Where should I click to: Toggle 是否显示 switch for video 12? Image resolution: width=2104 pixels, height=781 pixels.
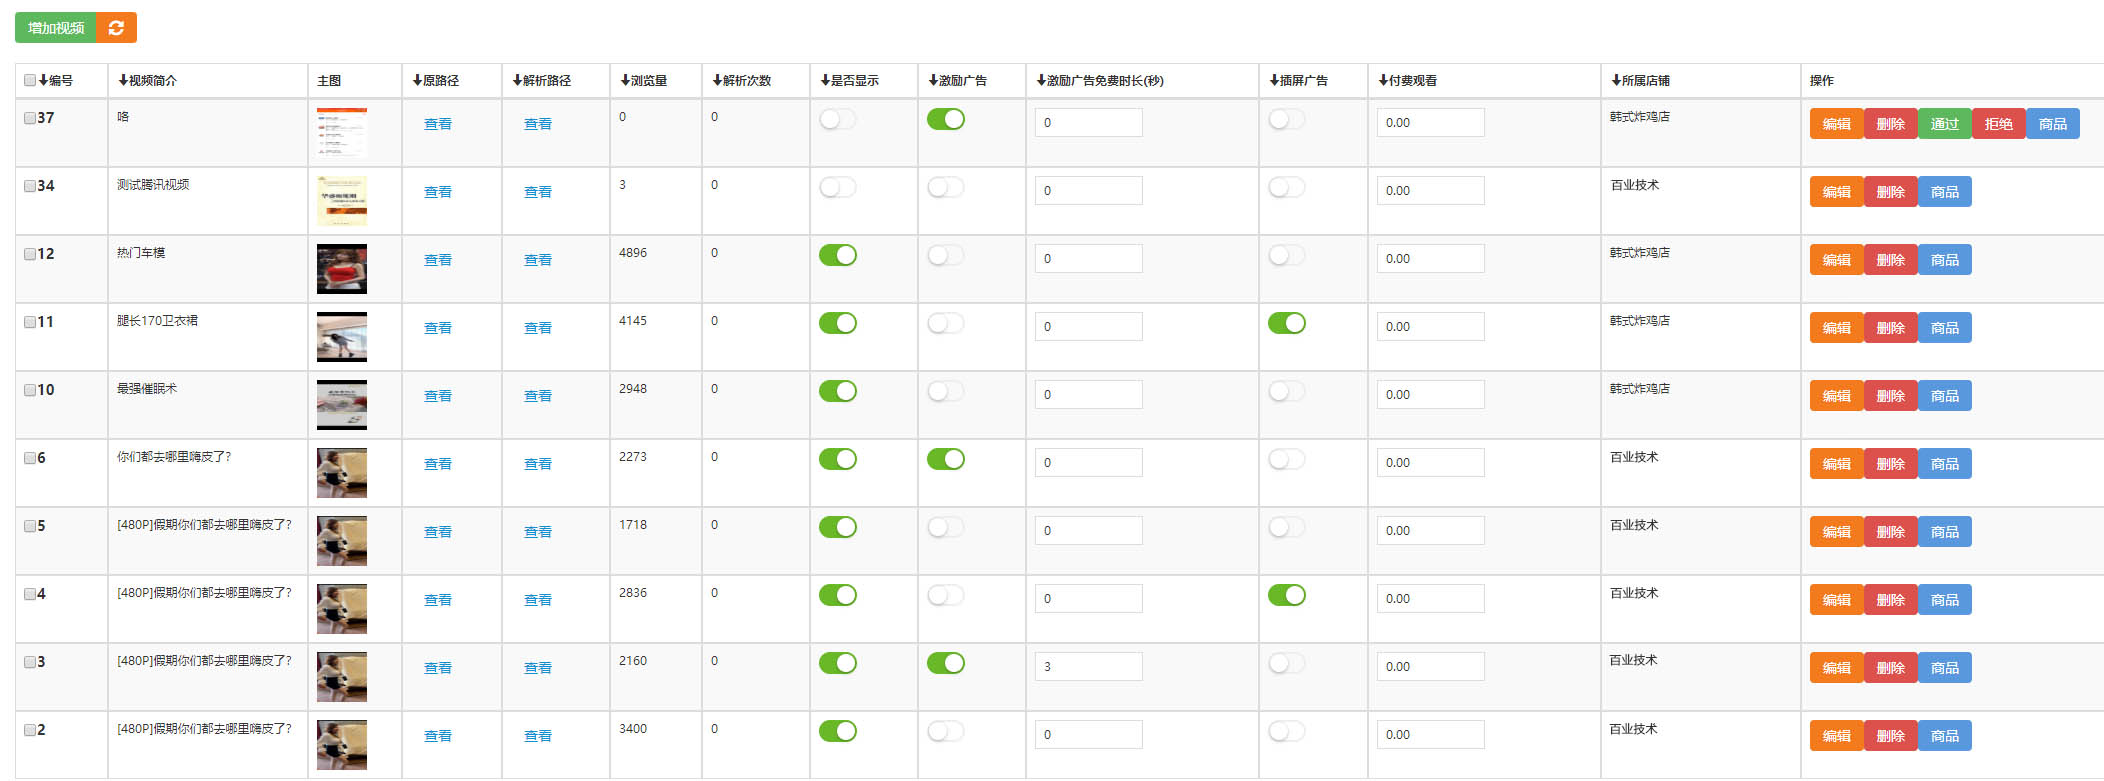tap(838, 255)
